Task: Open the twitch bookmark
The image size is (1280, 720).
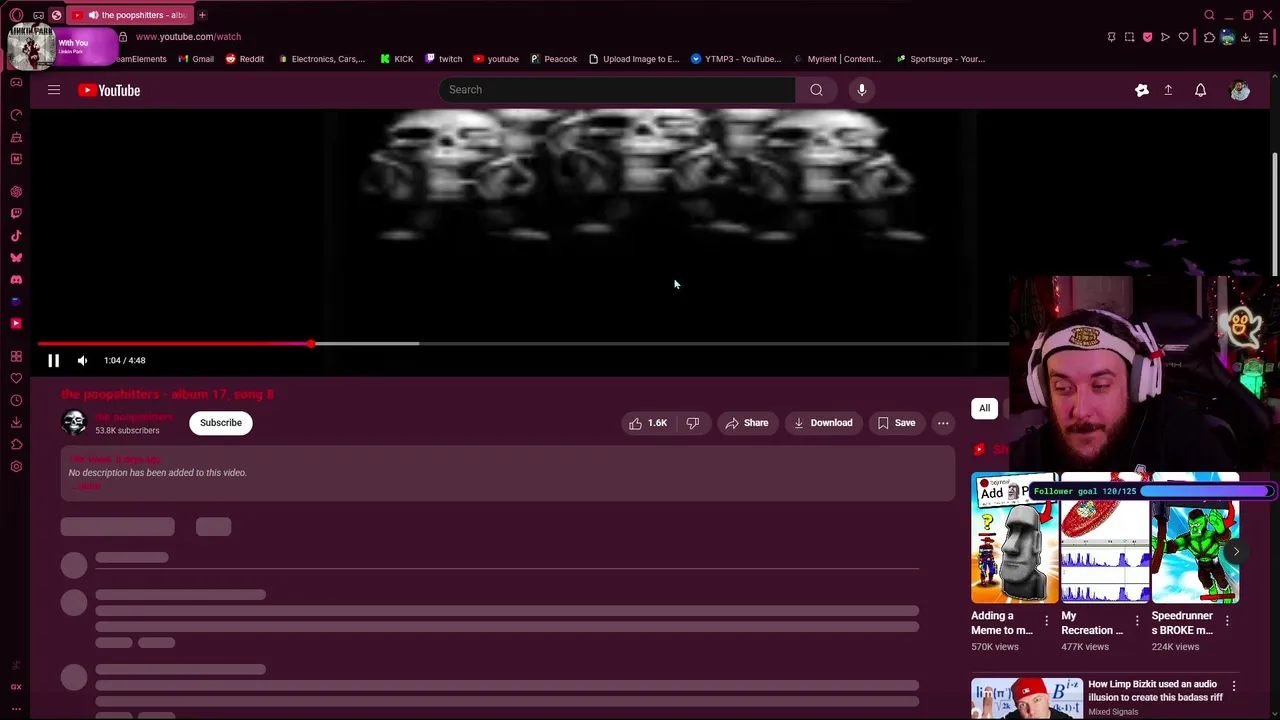Action: click(x=444, y=59)
